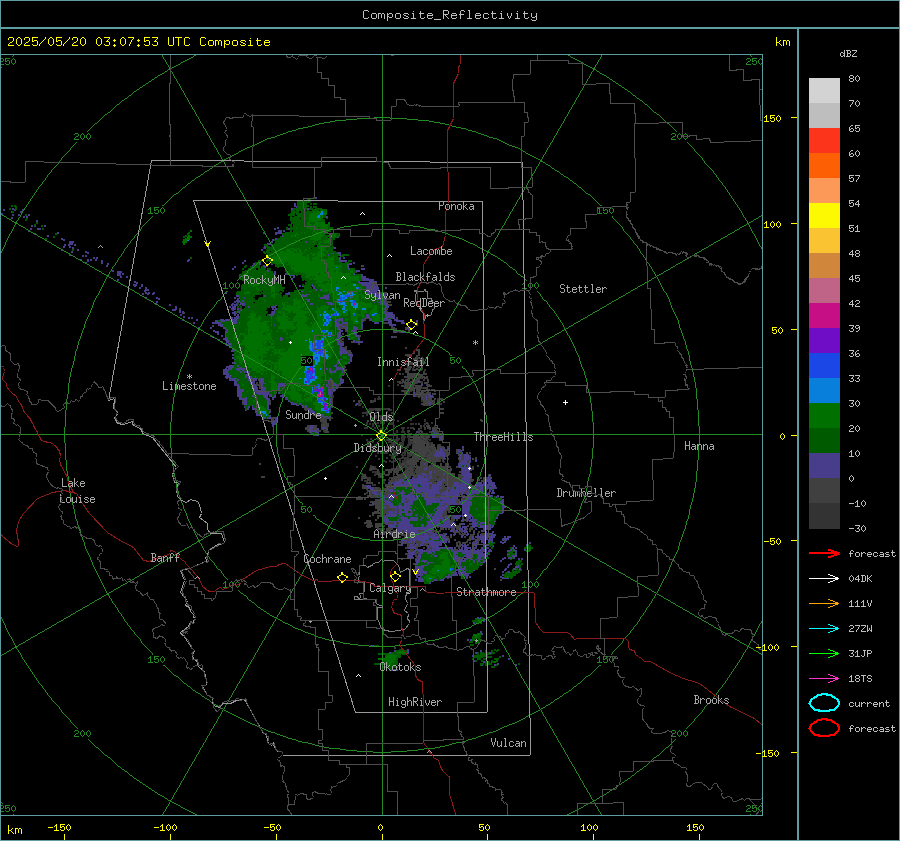
Task: Click the Blackfalds map label
Action: pyautogui.click(x=425, y=277)
